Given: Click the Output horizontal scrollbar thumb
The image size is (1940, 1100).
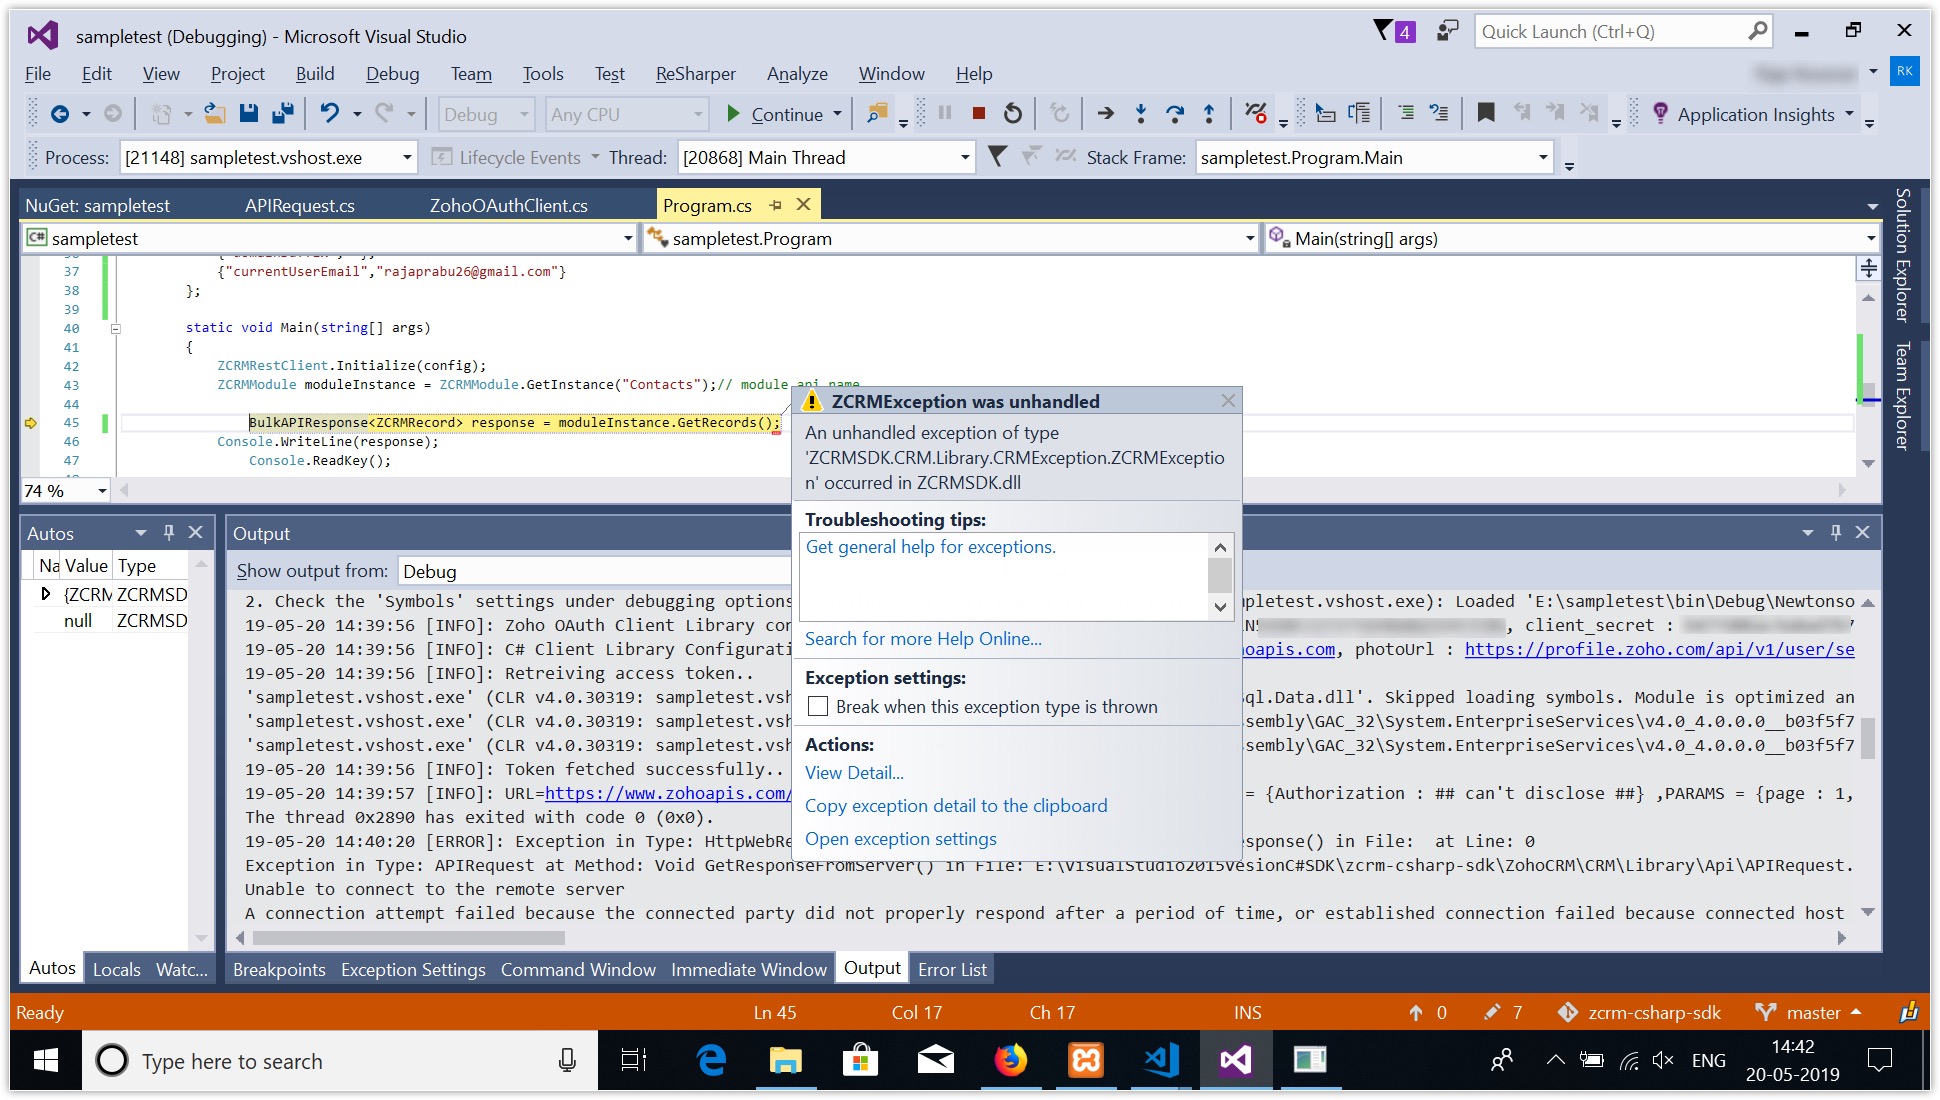Looking at the screenshot, I should point(408,938).
